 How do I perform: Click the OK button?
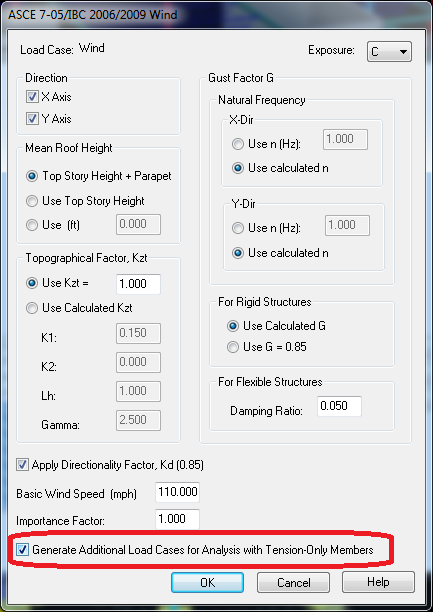207,582
